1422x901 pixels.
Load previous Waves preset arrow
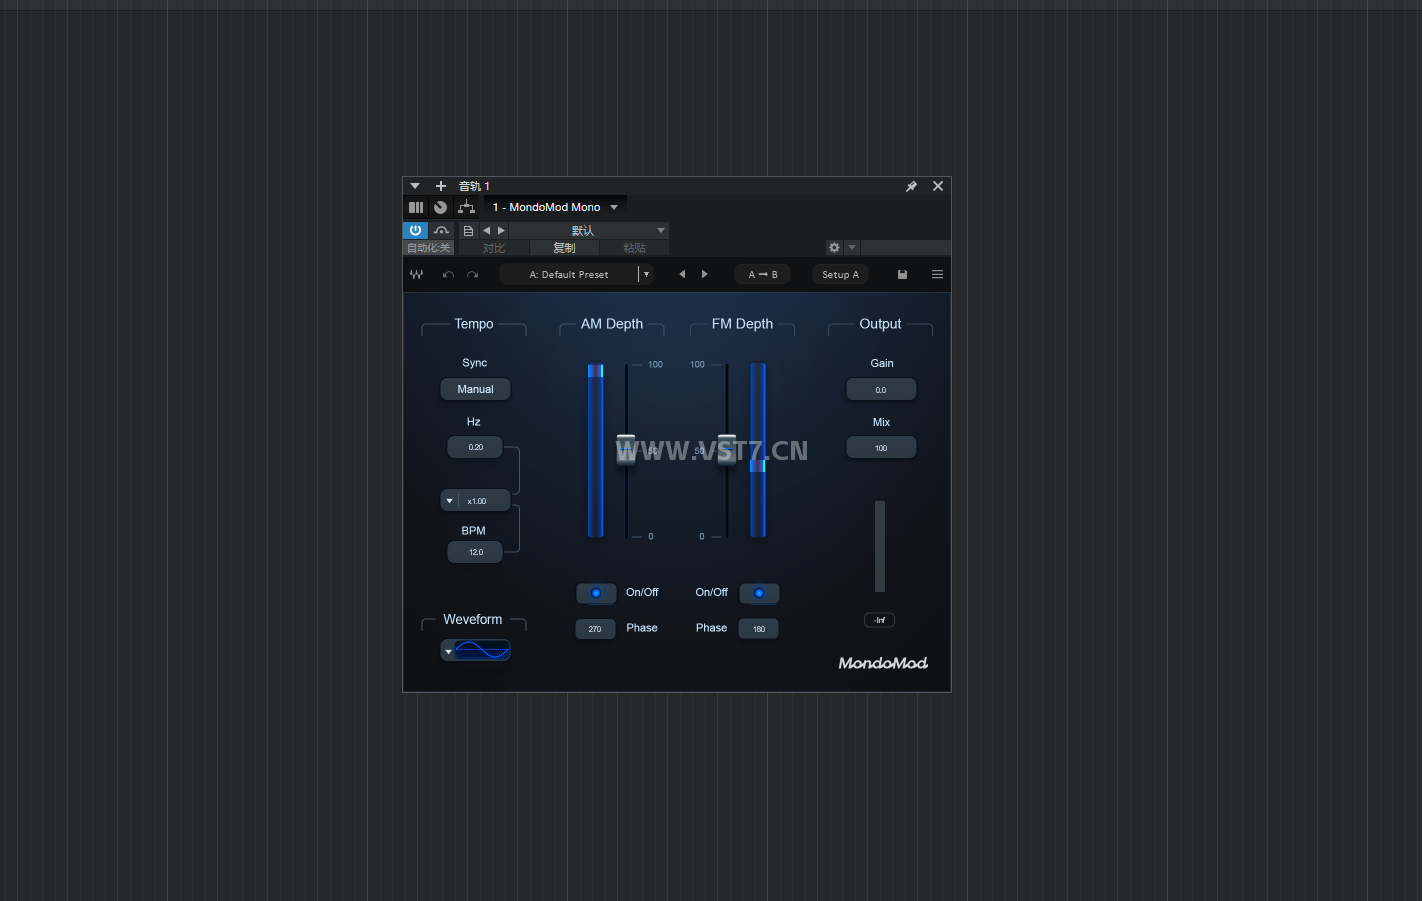(x=682, y=274)
